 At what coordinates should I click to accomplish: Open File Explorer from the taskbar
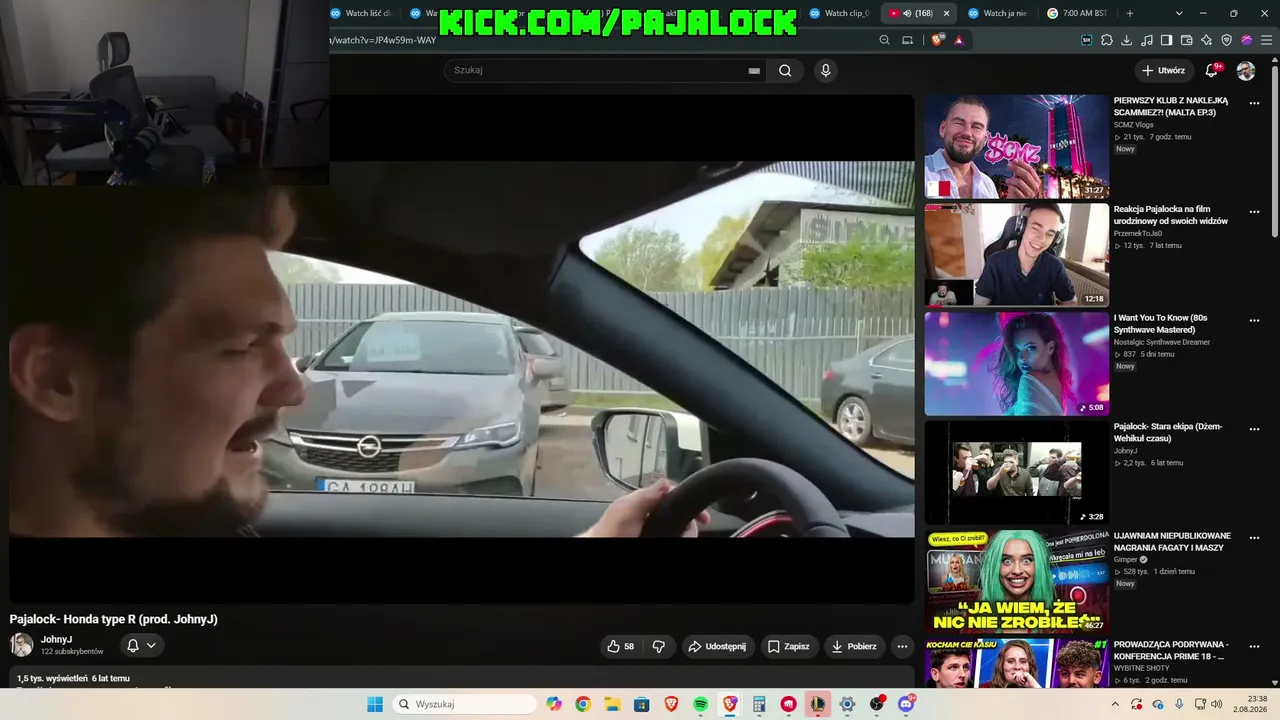click(612, 704)
